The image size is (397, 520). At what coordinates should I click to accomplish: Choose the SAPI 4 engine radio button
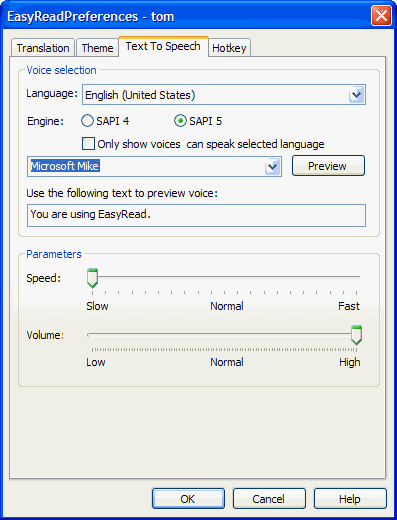[87, 121]
